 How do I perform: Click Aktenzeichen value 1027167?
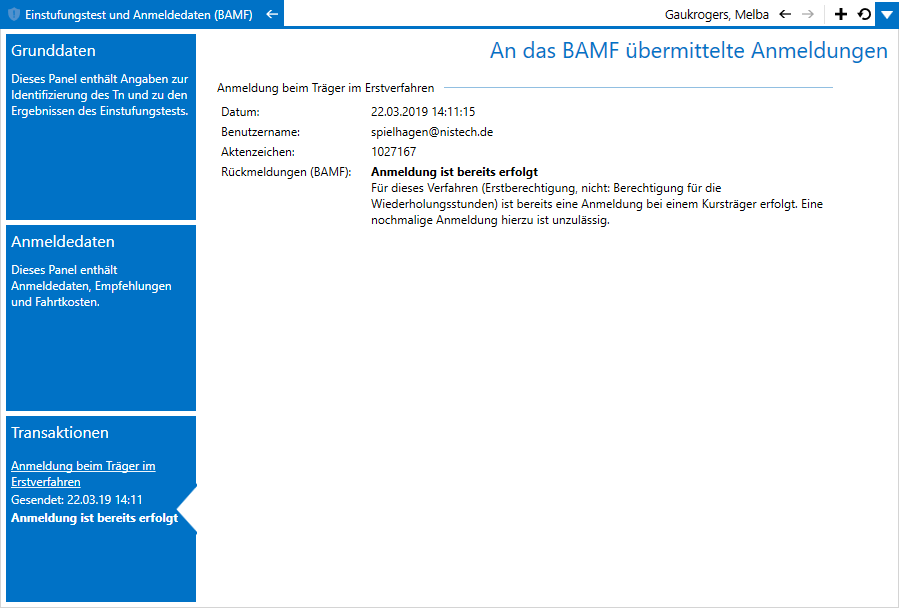(393, 152)
